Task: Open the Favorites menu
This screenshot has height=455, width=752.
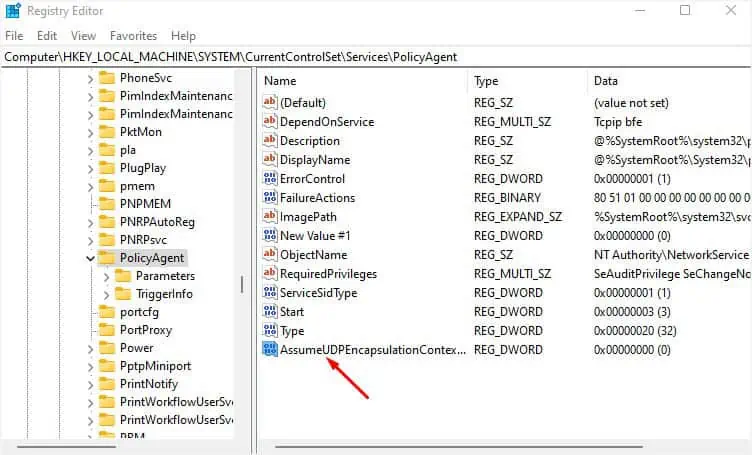Action: (x=133, y=35)
